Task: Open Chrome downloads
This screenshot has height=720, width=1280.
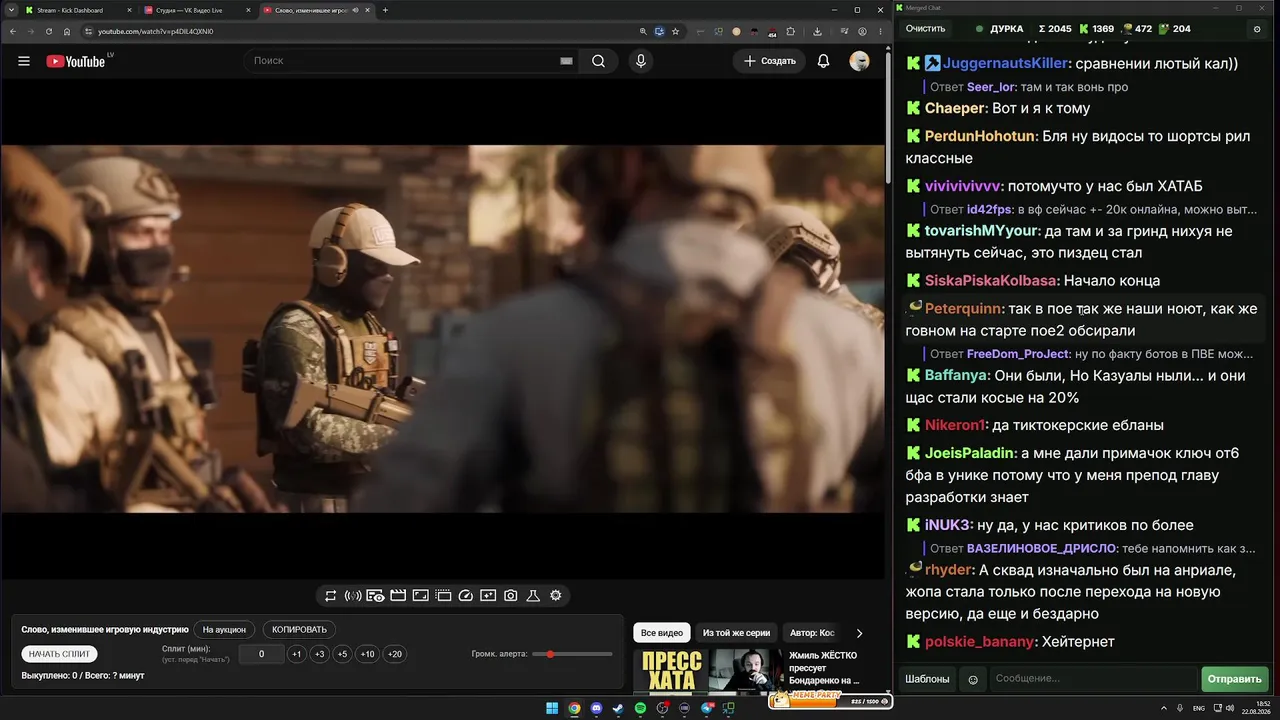Action: pos(818,31)
